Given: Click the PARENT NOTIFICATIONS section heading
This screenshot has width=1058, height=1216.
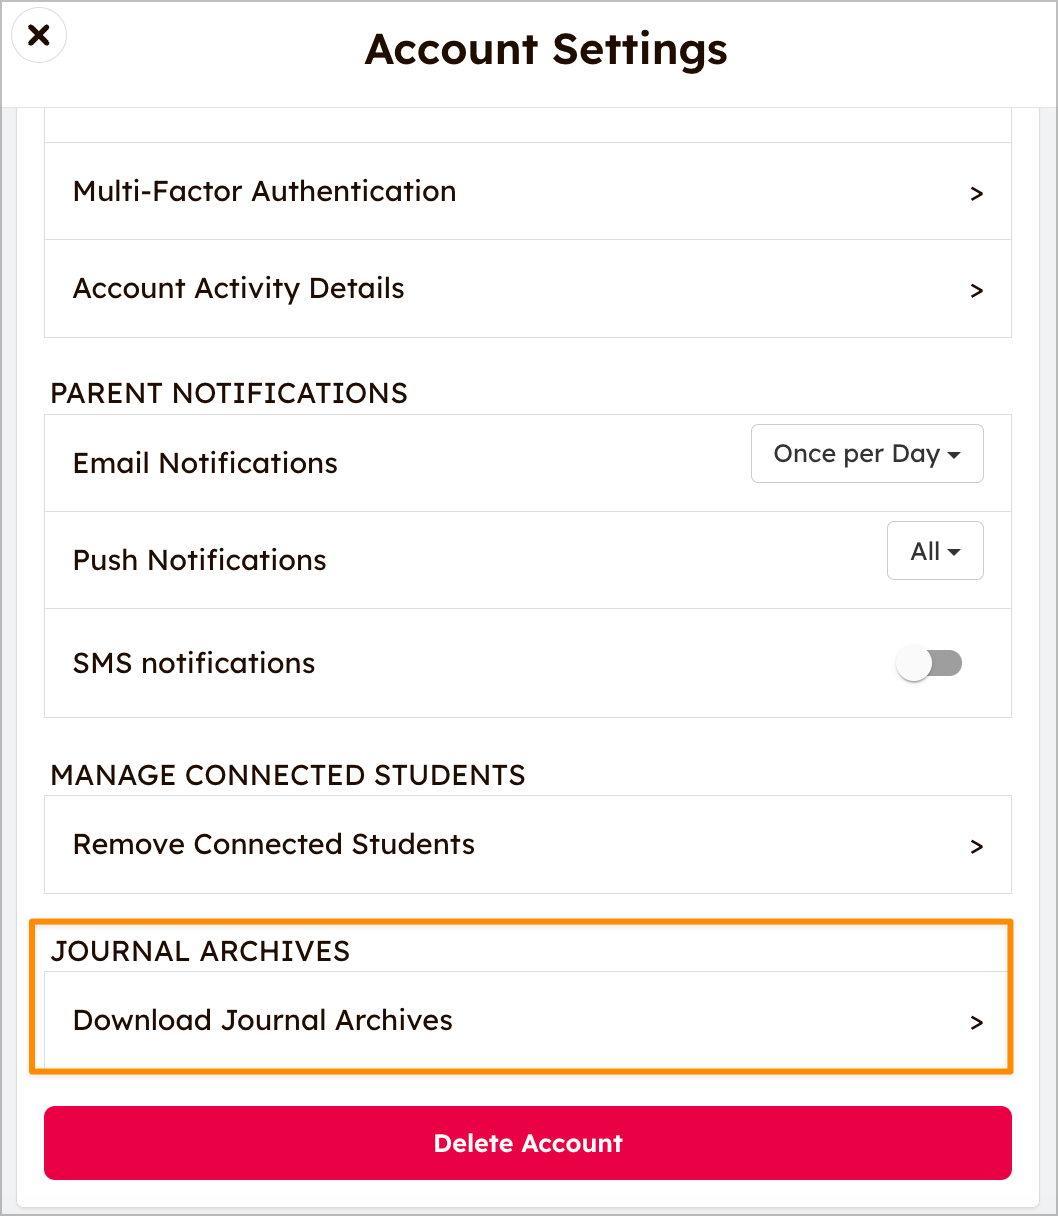Looking at the screenshot, I should [229, 394].
